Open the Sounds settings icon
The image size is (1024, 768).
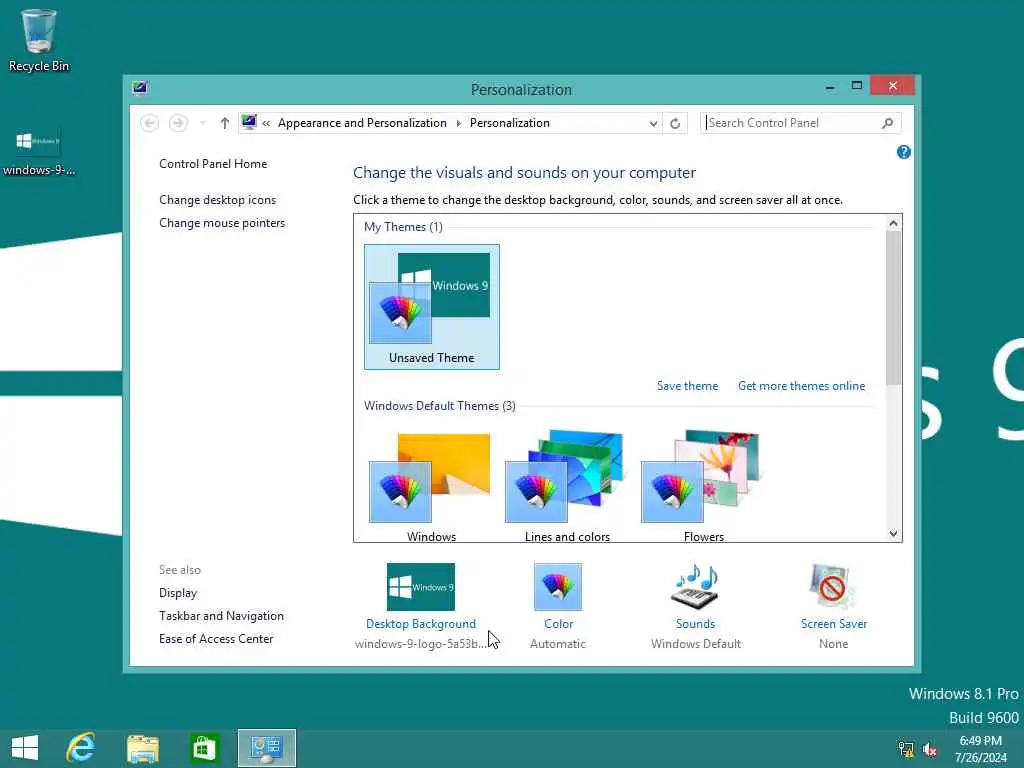click(x=696, y=586)
